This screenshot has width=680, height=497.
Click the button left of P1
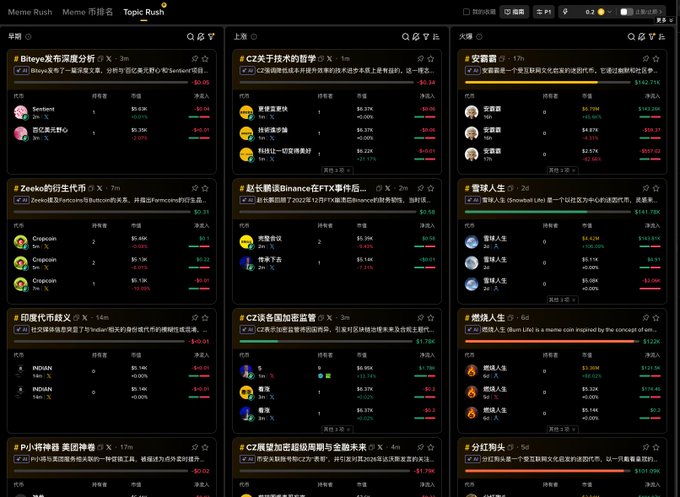pyautogui.click(x=514, y=12)
